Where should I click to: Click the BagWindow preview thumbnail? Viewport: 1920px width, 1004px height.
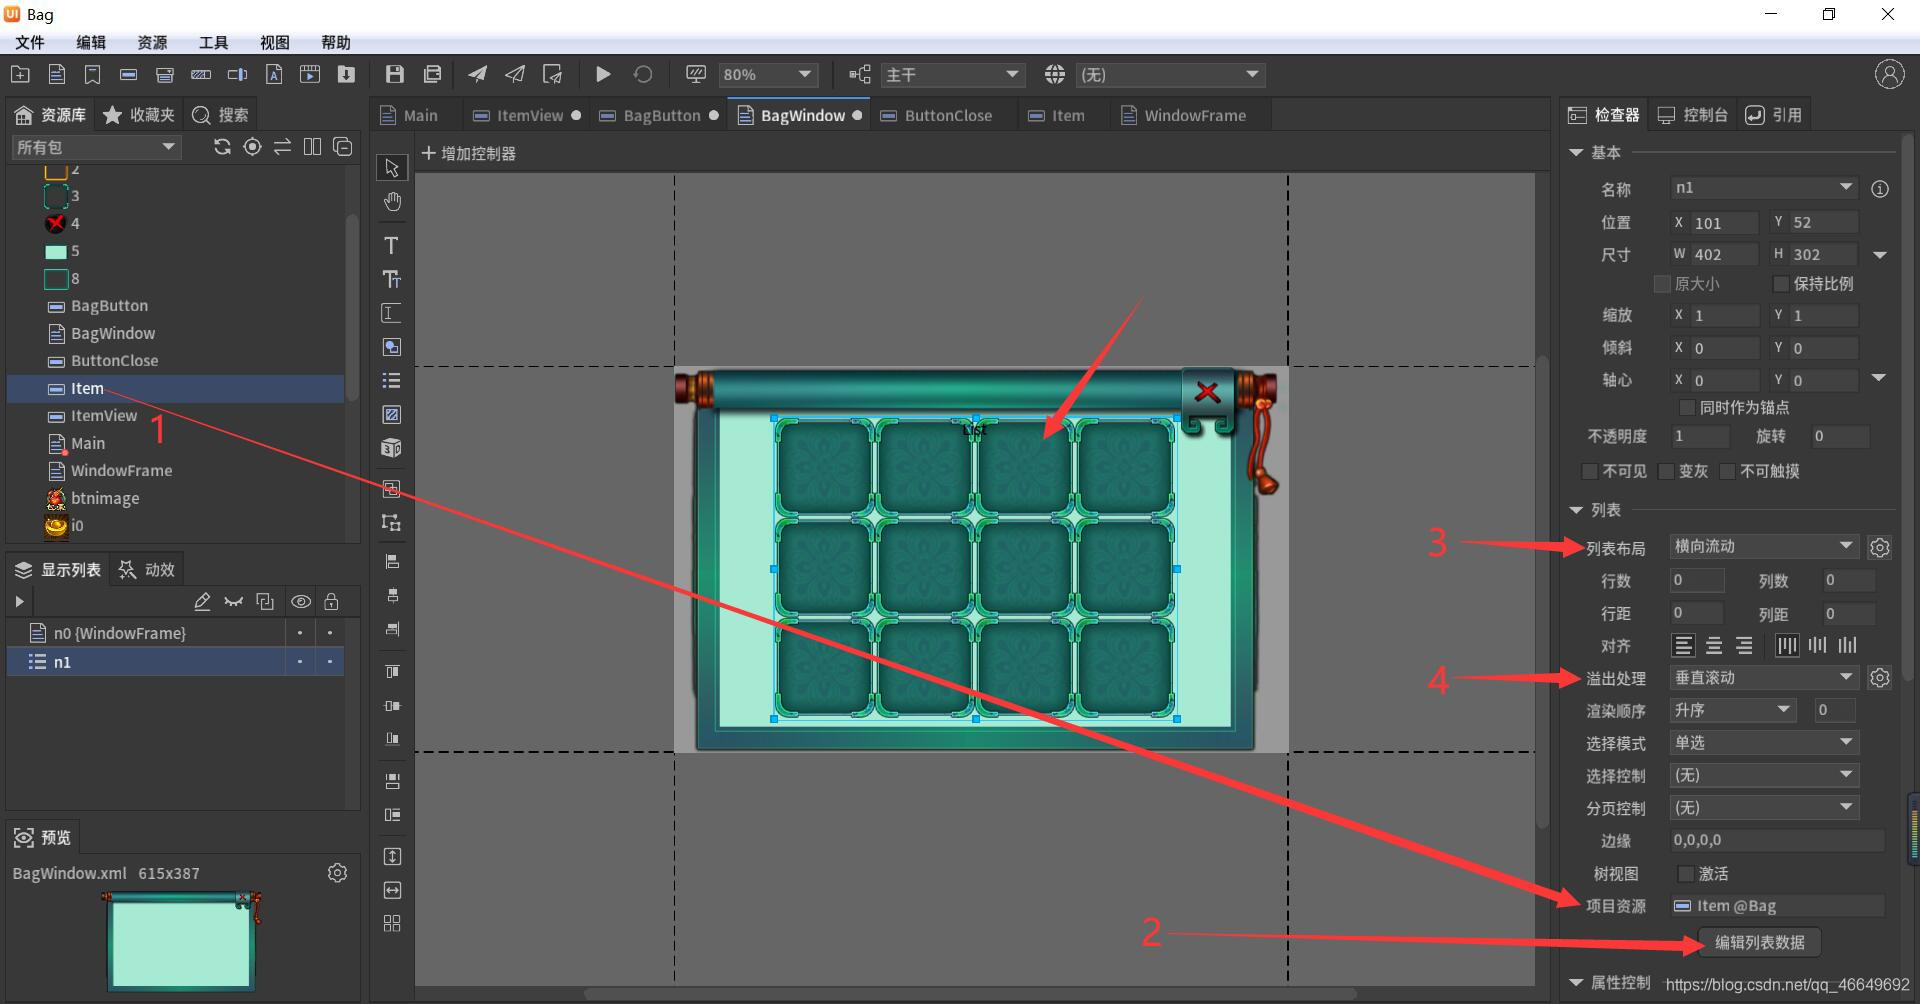tap(181, 941)
